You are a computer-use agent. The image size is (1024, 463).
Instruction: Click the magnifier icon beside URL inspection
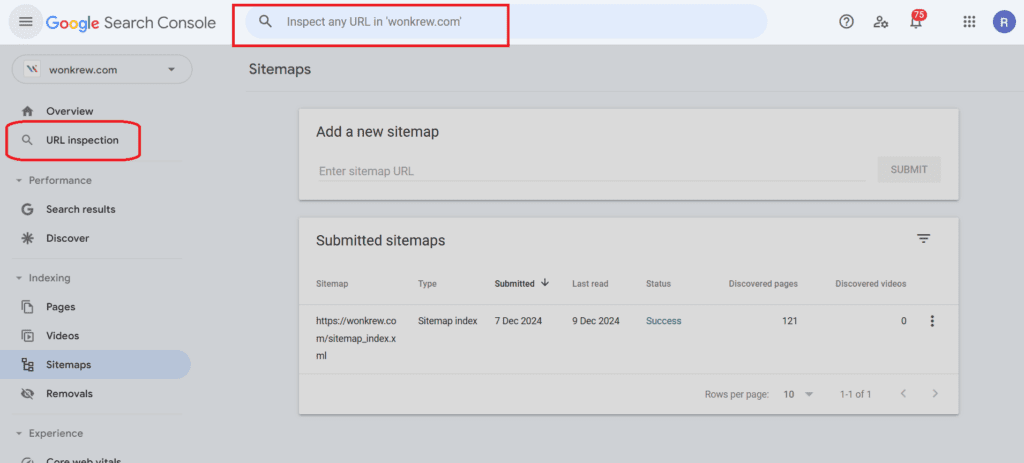click(27, 140)
